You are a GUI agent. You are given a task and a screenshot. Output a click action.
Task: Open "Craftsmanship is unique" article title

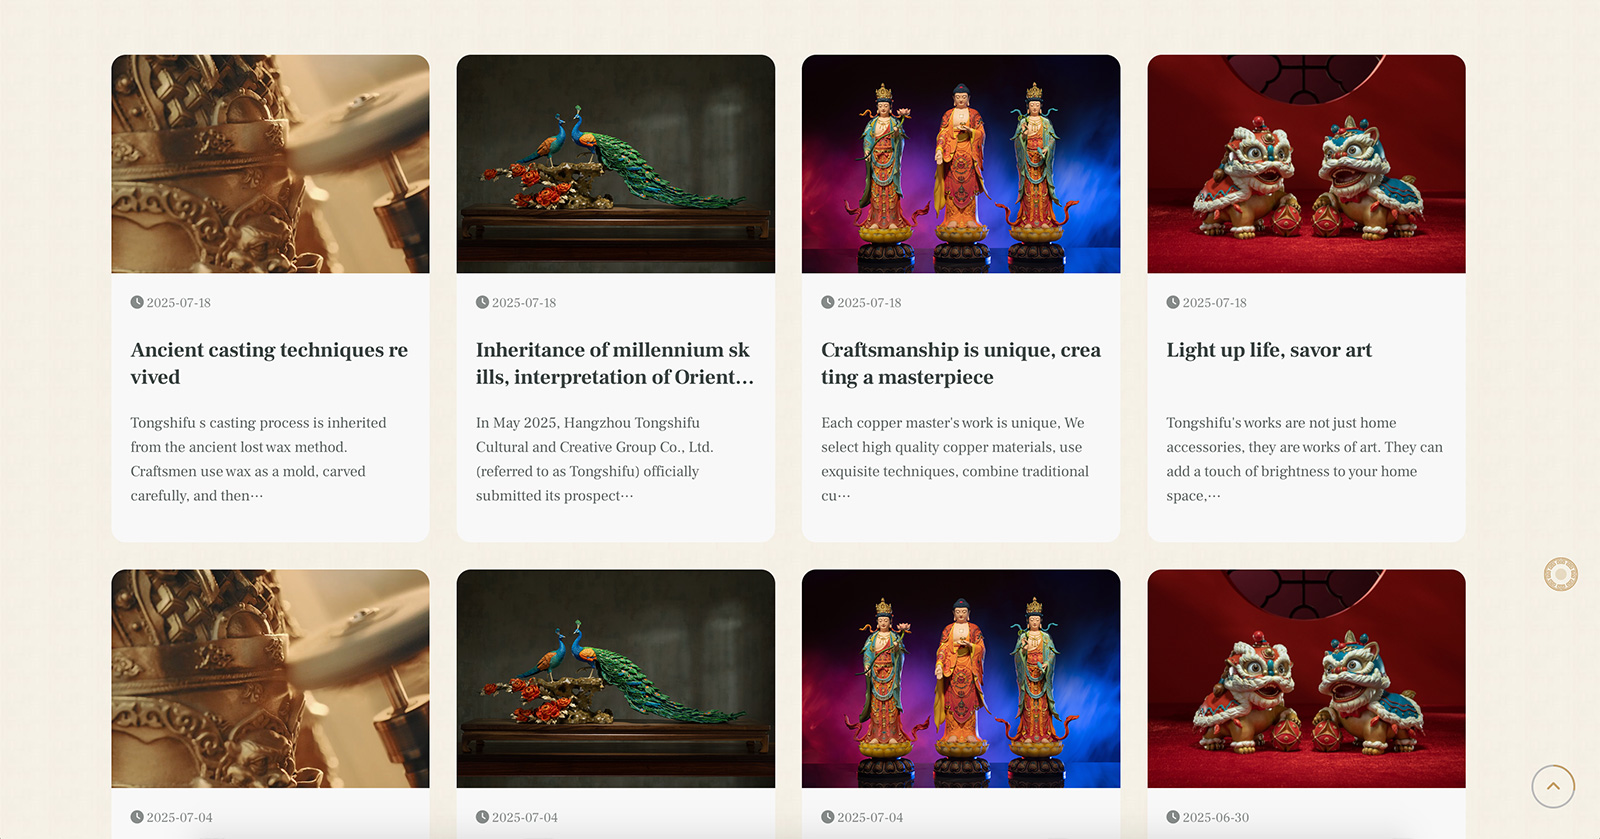(961, 363)
